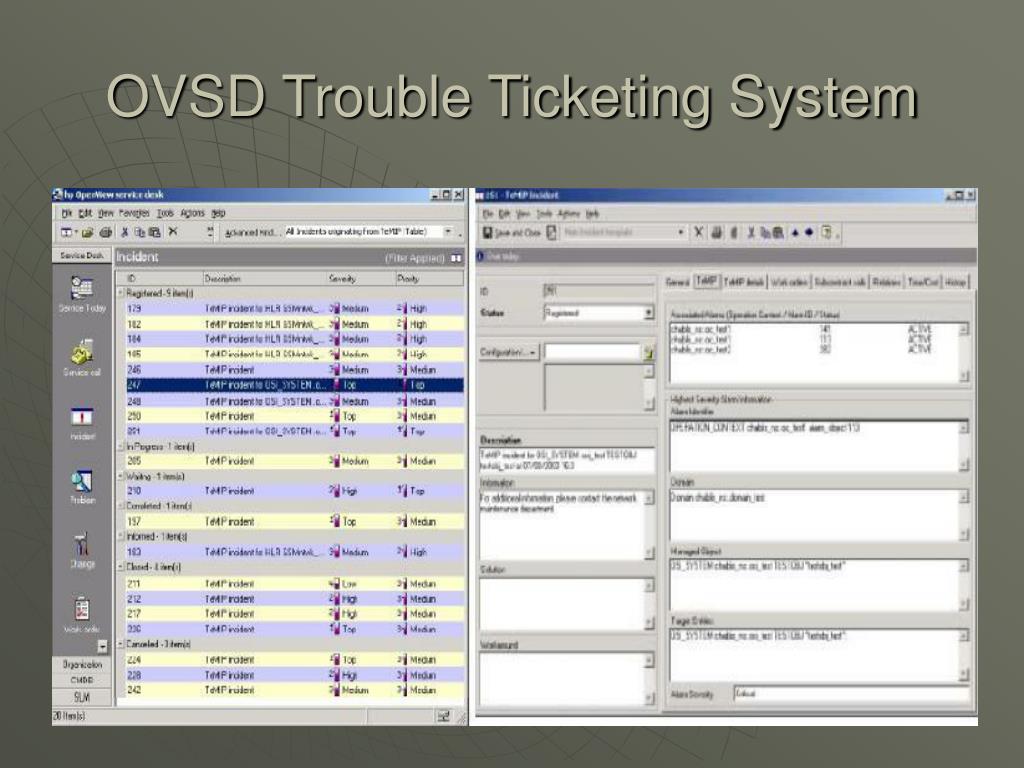The image size is (1024, 768).
Task: Click the lookup icon next to Configuration field
Action: click(648, 353)
